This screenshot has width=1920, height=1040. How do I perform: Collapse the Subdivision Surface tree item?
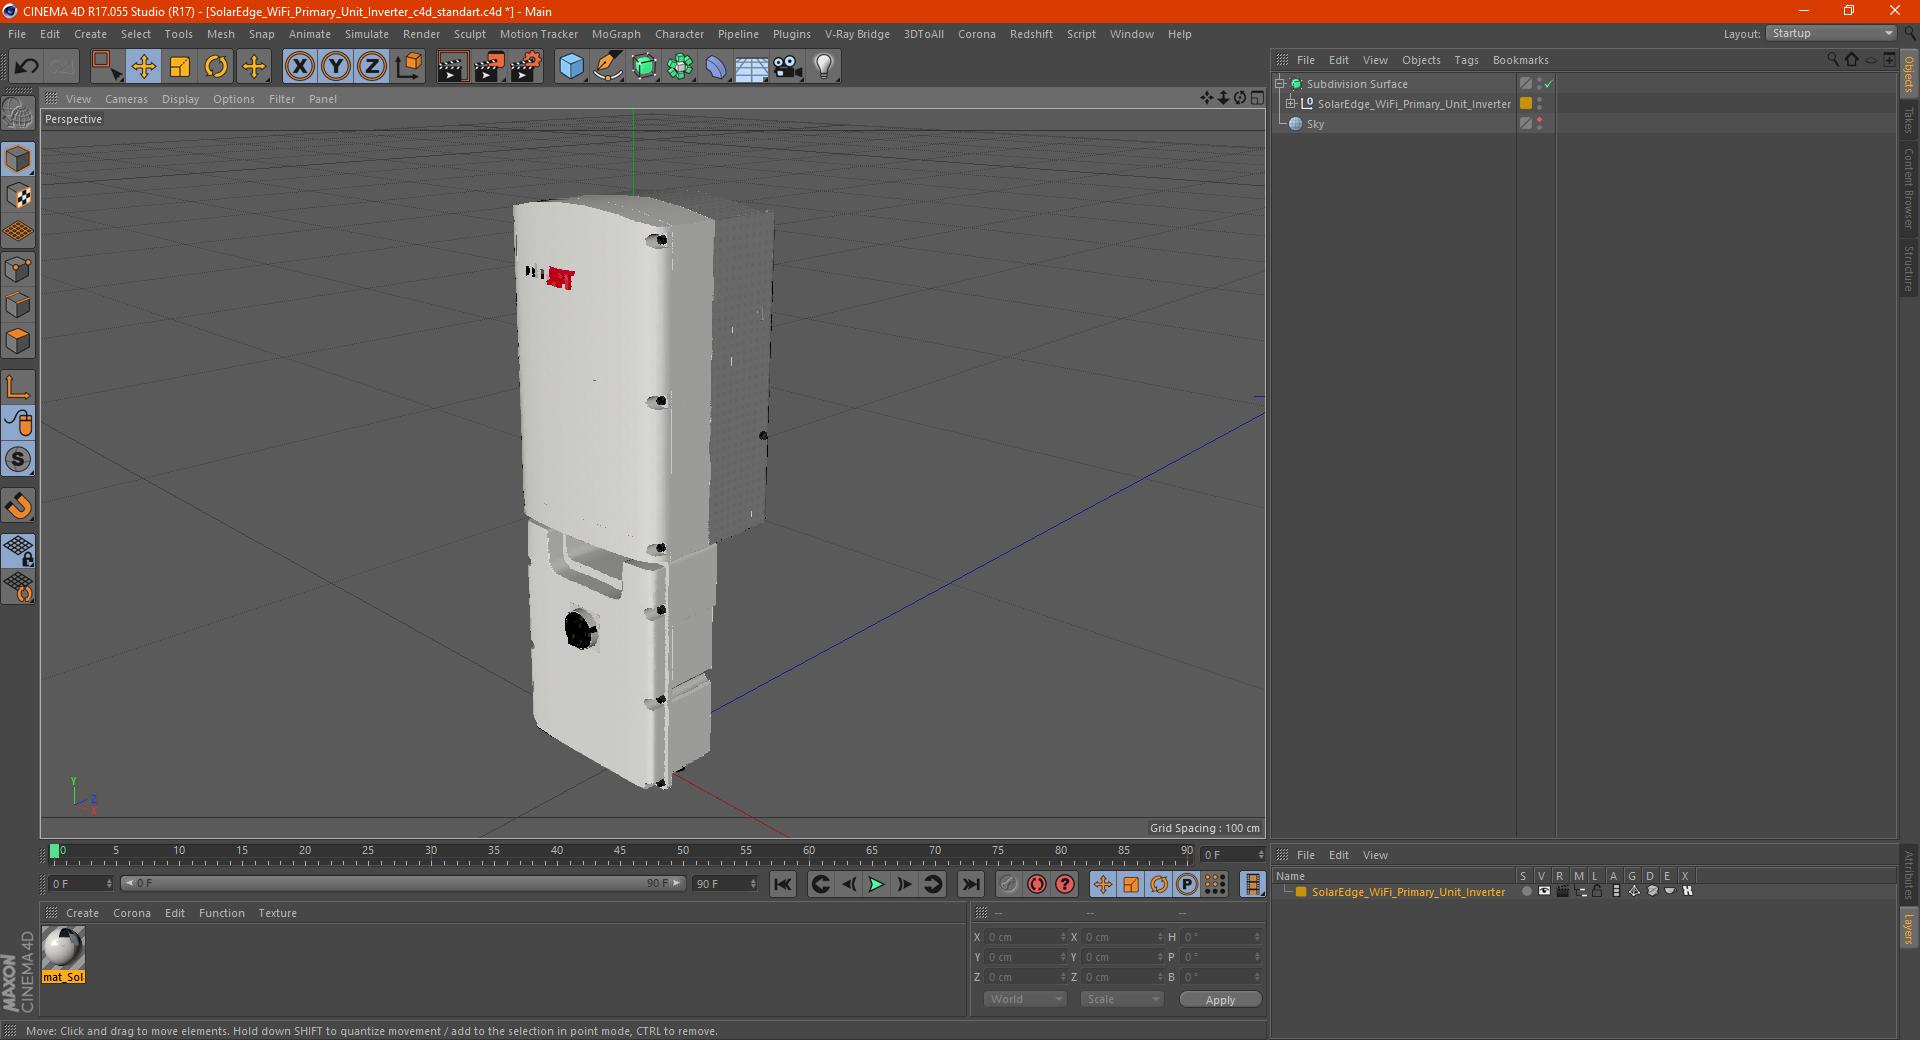pyautogui.click(x=1280, y=84)
